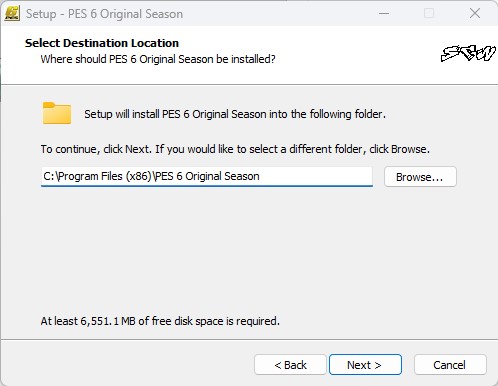Screen dimensions: 498x386
Task: Proceed with the Next button
Action: coord(365,365)
